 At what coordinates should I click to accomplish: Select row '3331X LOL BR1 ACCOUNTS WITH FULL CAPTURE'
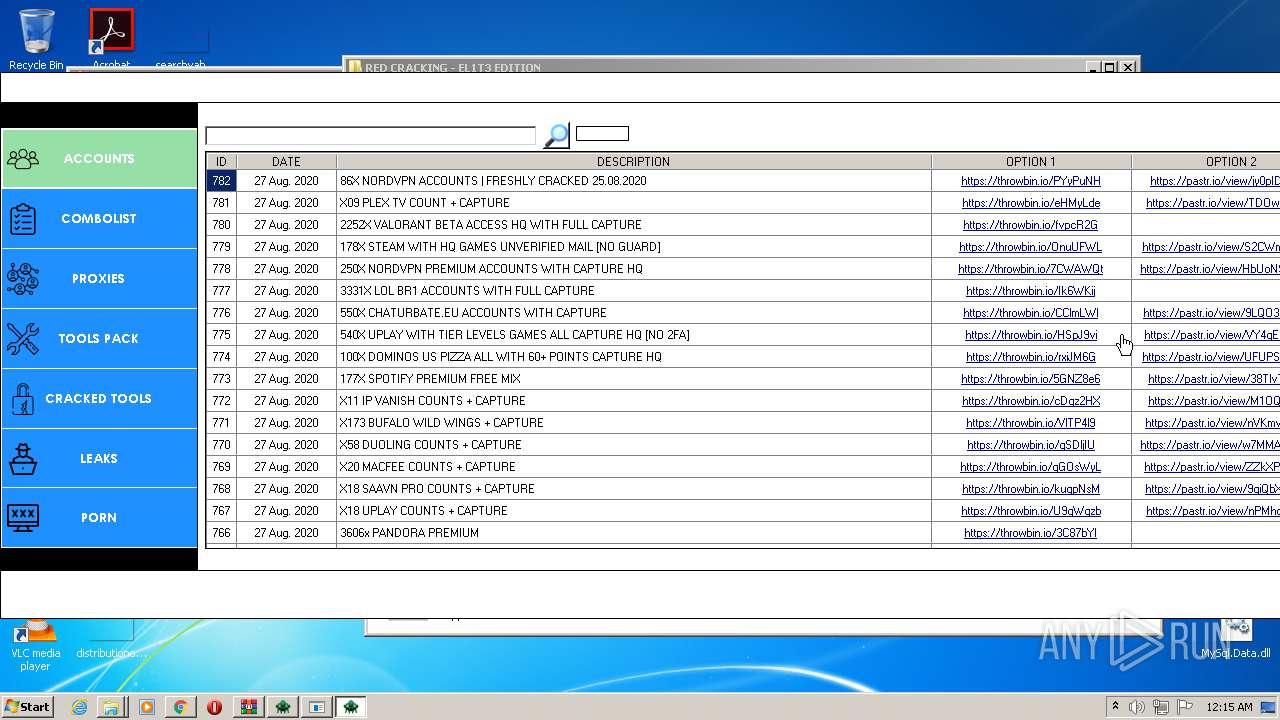tap(634, 291)
